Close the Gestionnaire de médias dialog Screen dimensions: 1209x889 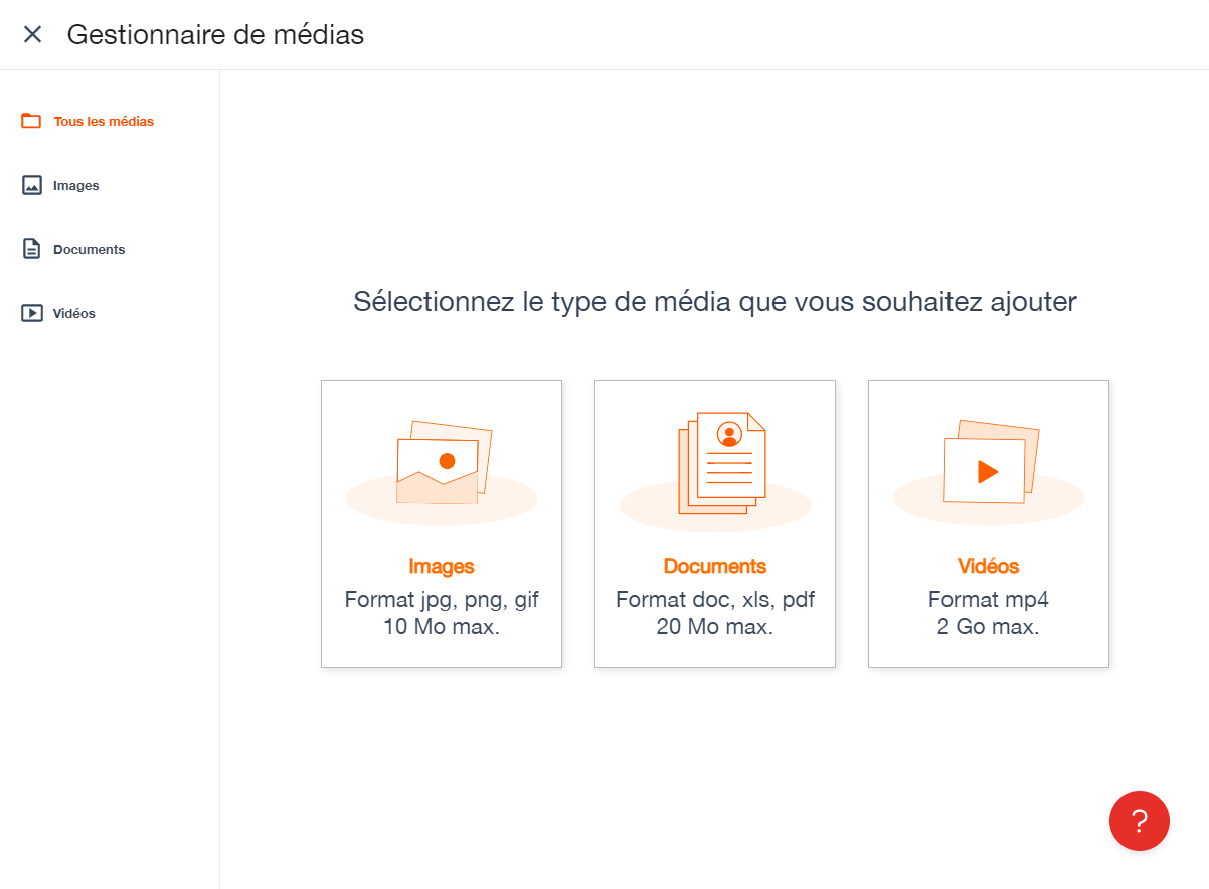[32, 33]
